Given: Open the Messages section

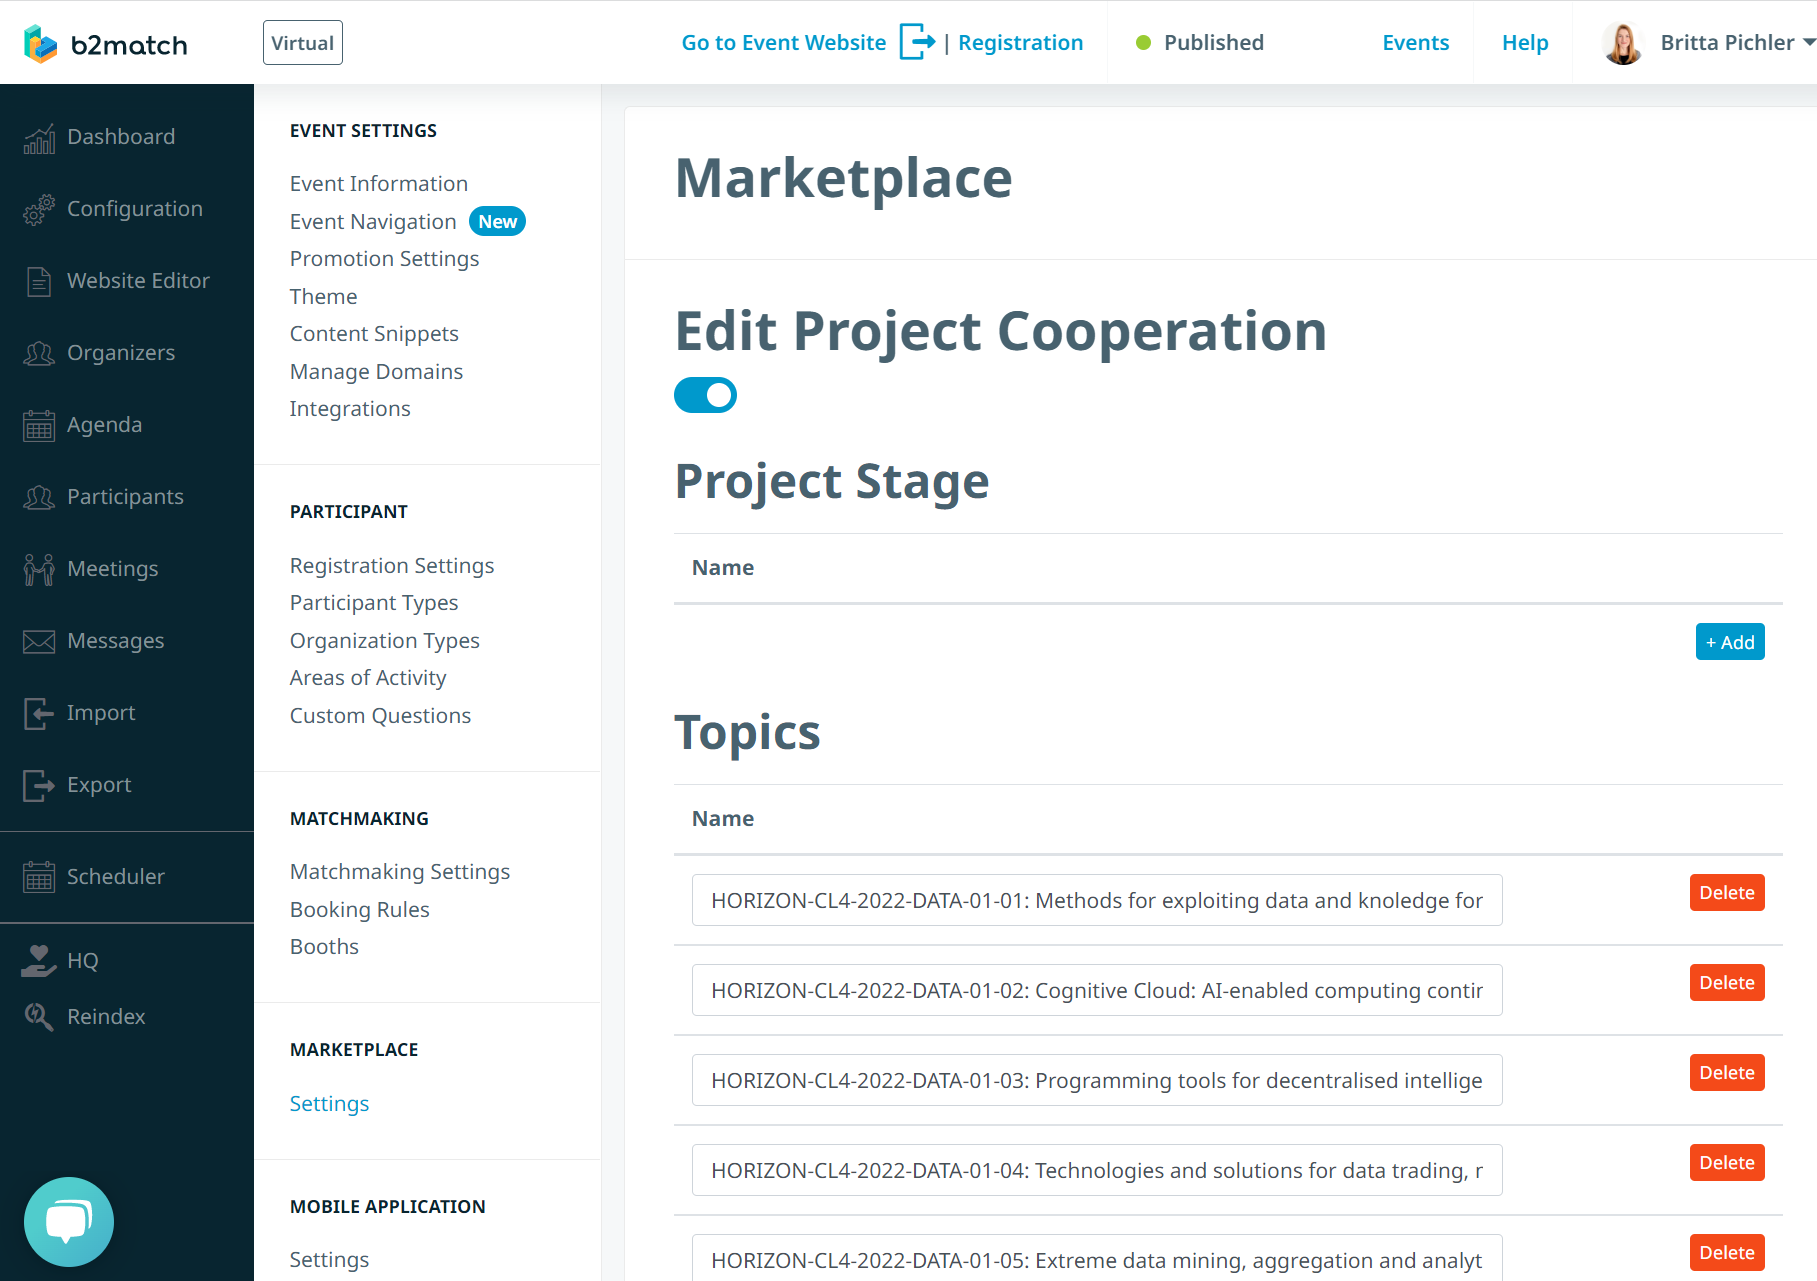Looking at the screenshot, I should (115, 641).
